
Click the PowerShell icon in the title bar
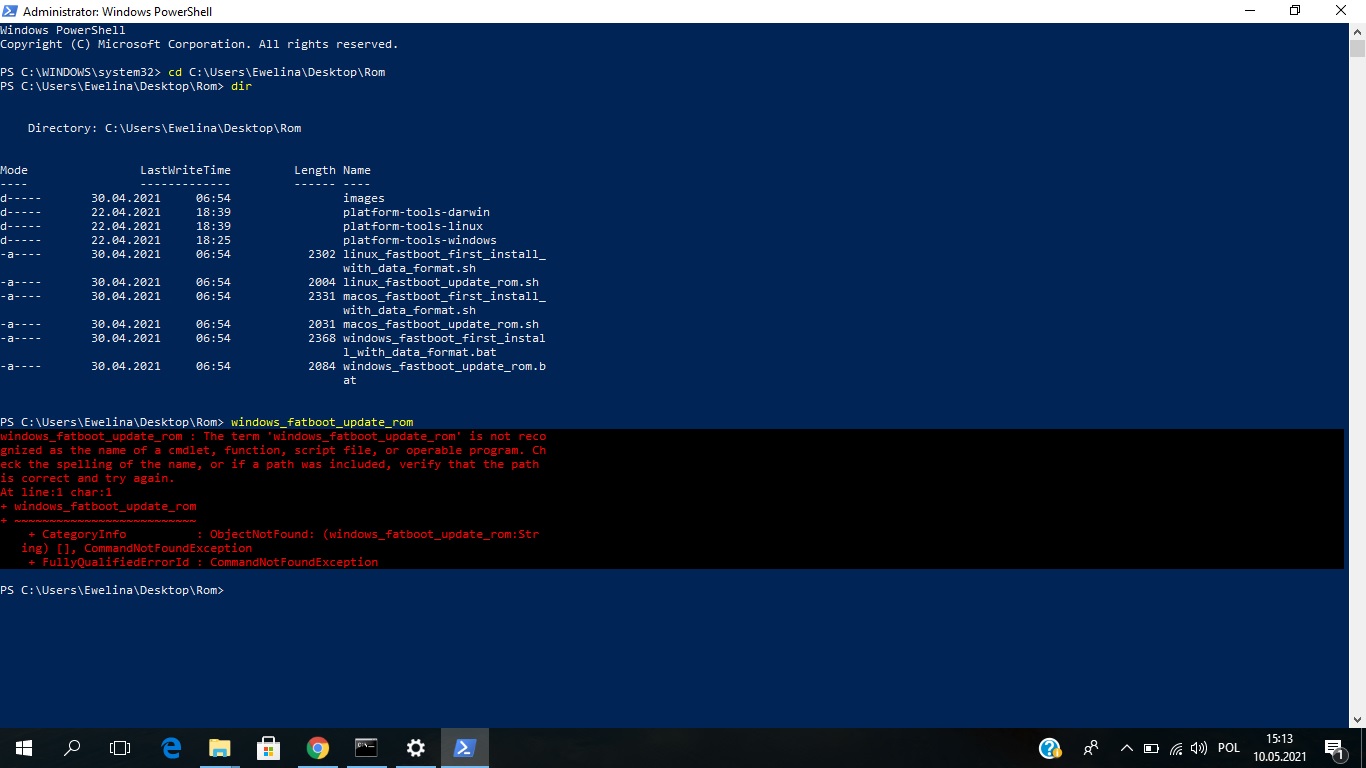[10, 11]
